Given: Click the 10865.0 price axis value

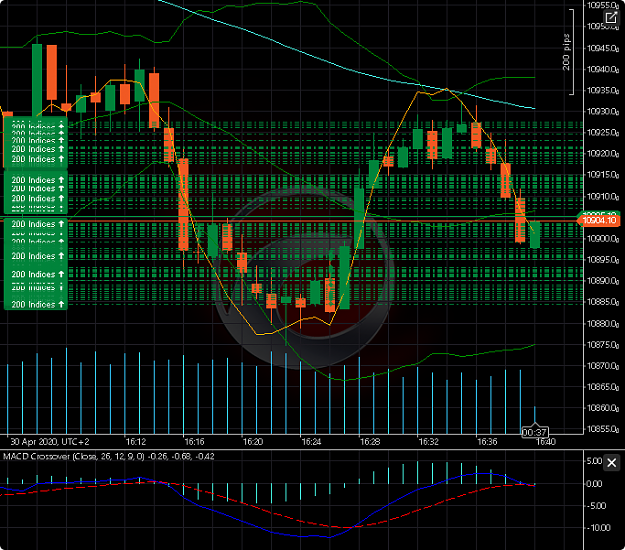Looking at the screenshot, I should pyautogui.click(x=603, y=387).
